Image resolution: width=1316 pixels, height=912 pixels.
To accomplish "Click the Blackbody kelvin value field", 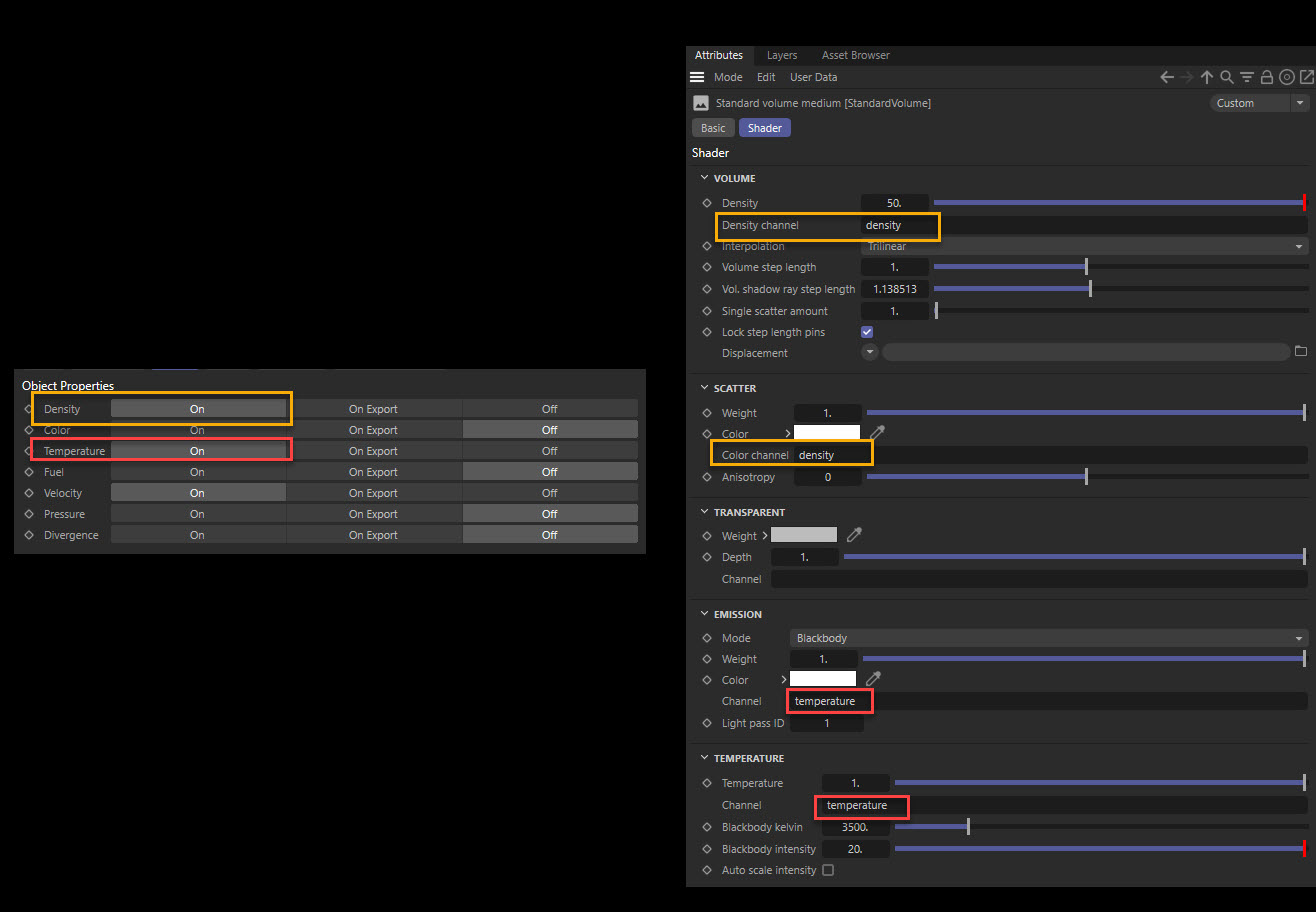I will 855,827.
